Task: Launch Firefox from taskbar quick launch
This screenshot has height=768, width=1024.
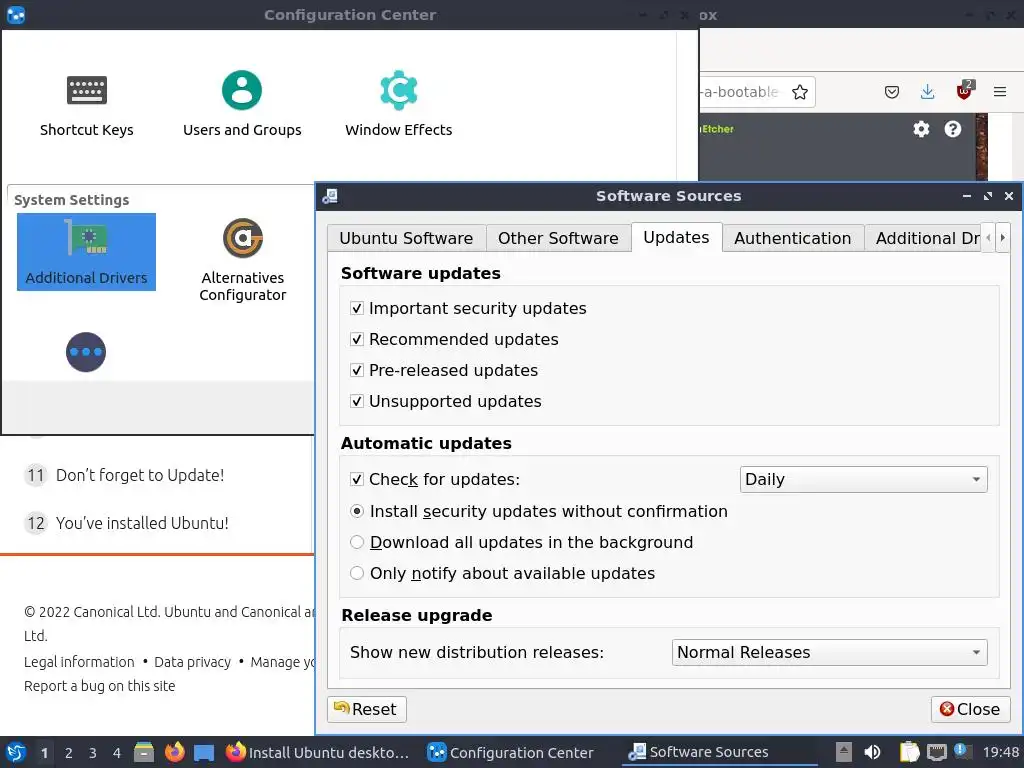Action: click(x=174, y=752)
